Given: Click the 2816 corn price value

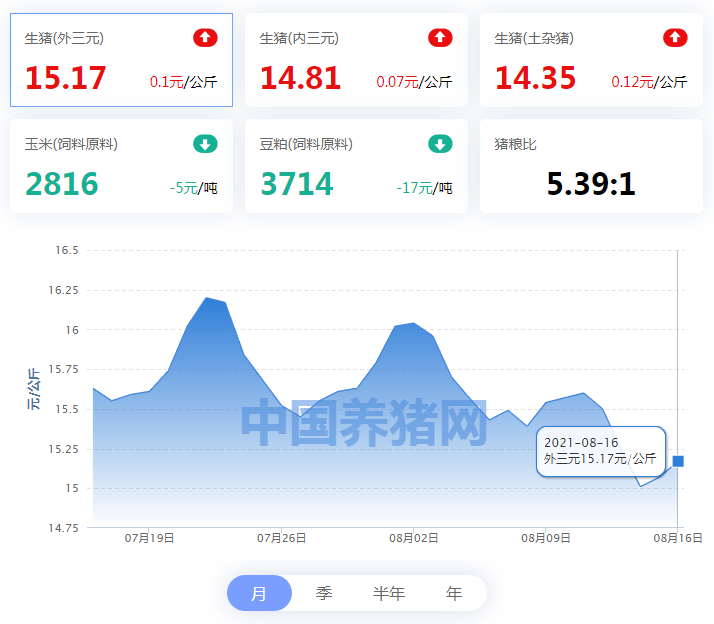Looking at the screenshot, I should 62,184.
